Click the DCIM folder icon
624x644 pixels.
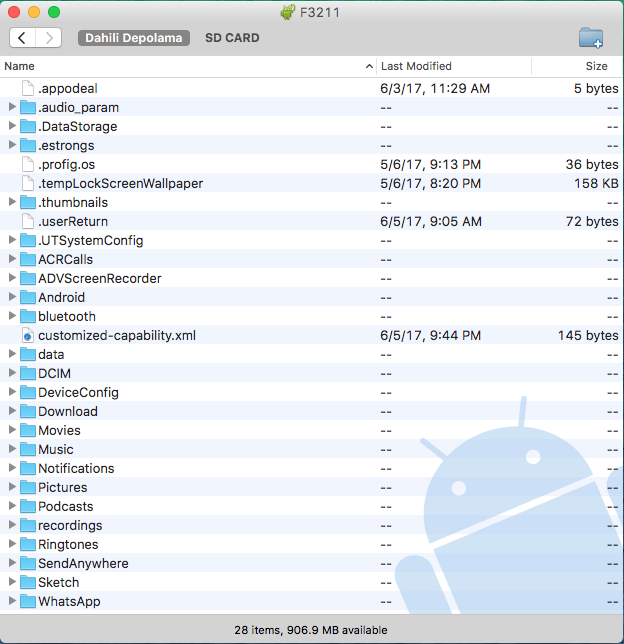28,373
